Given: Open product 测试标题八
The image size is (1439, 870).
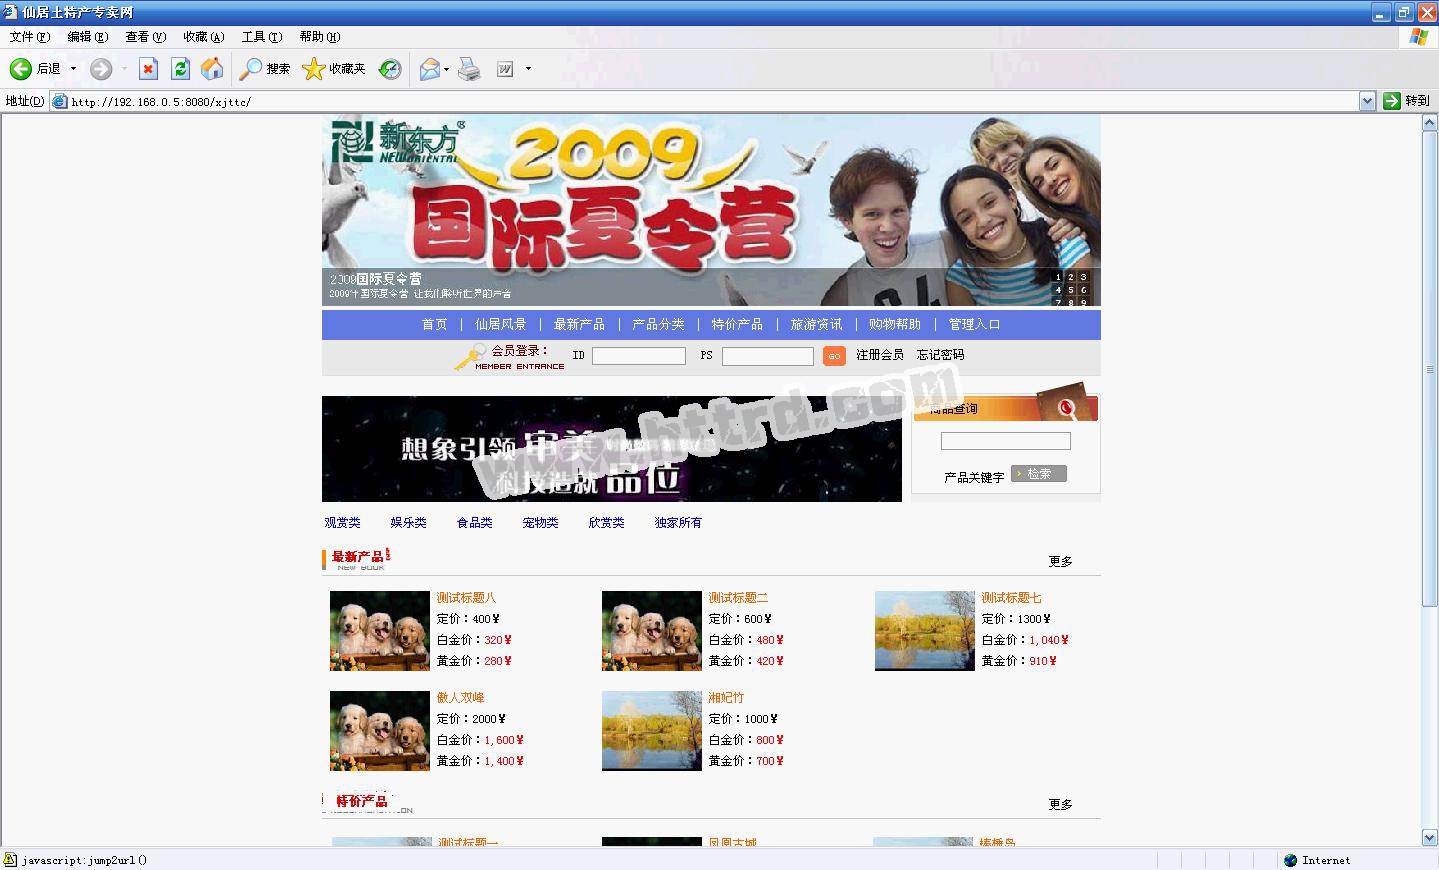Looking at the screenshot, I should point(466,598).
